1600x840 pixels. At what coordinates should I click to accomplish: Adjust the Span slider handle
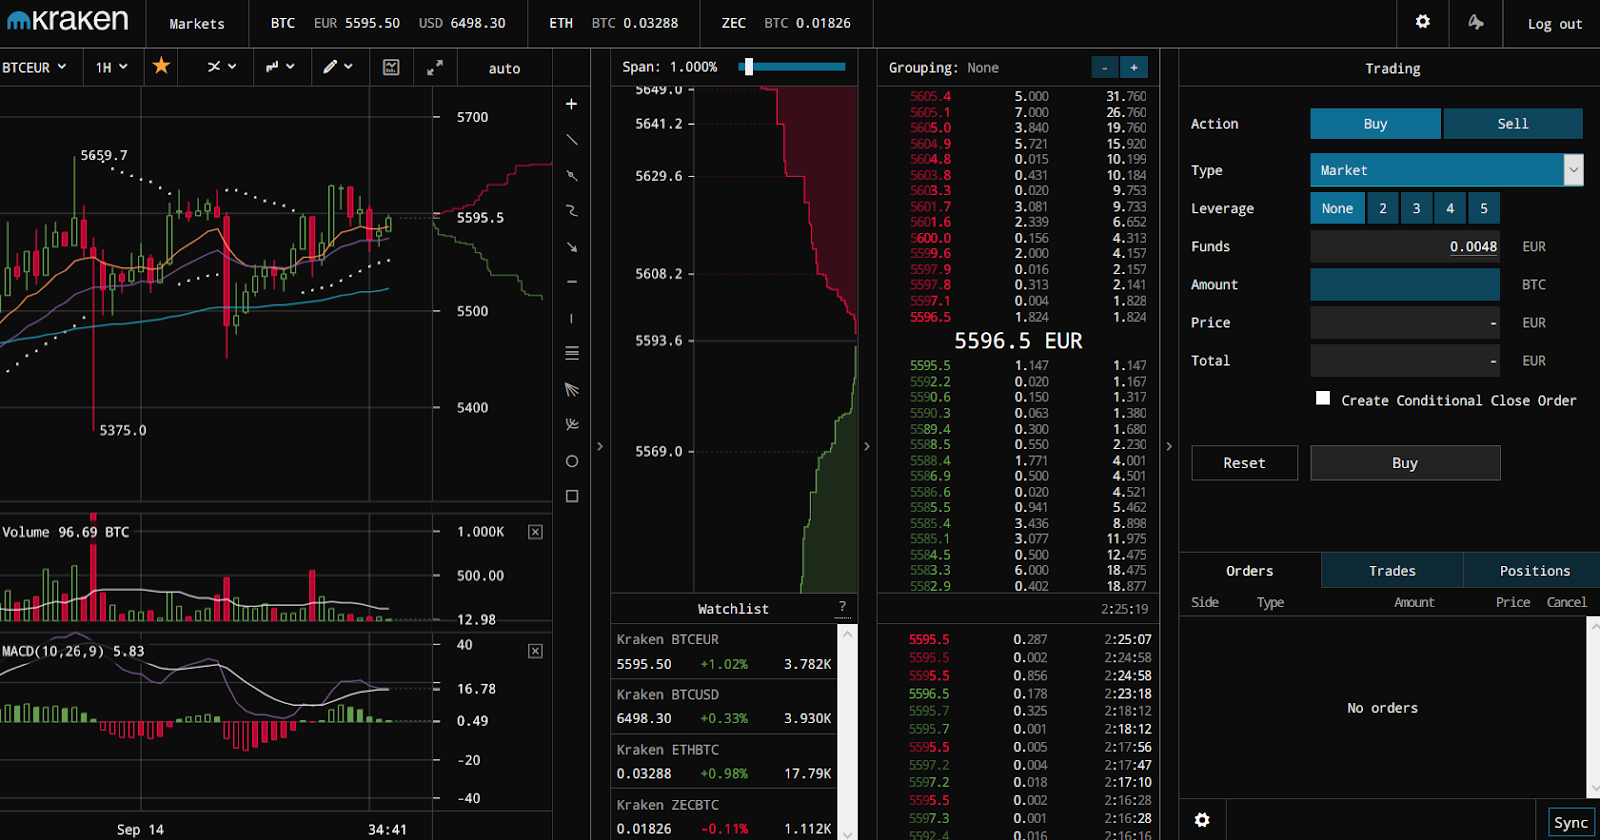point(748,67)
